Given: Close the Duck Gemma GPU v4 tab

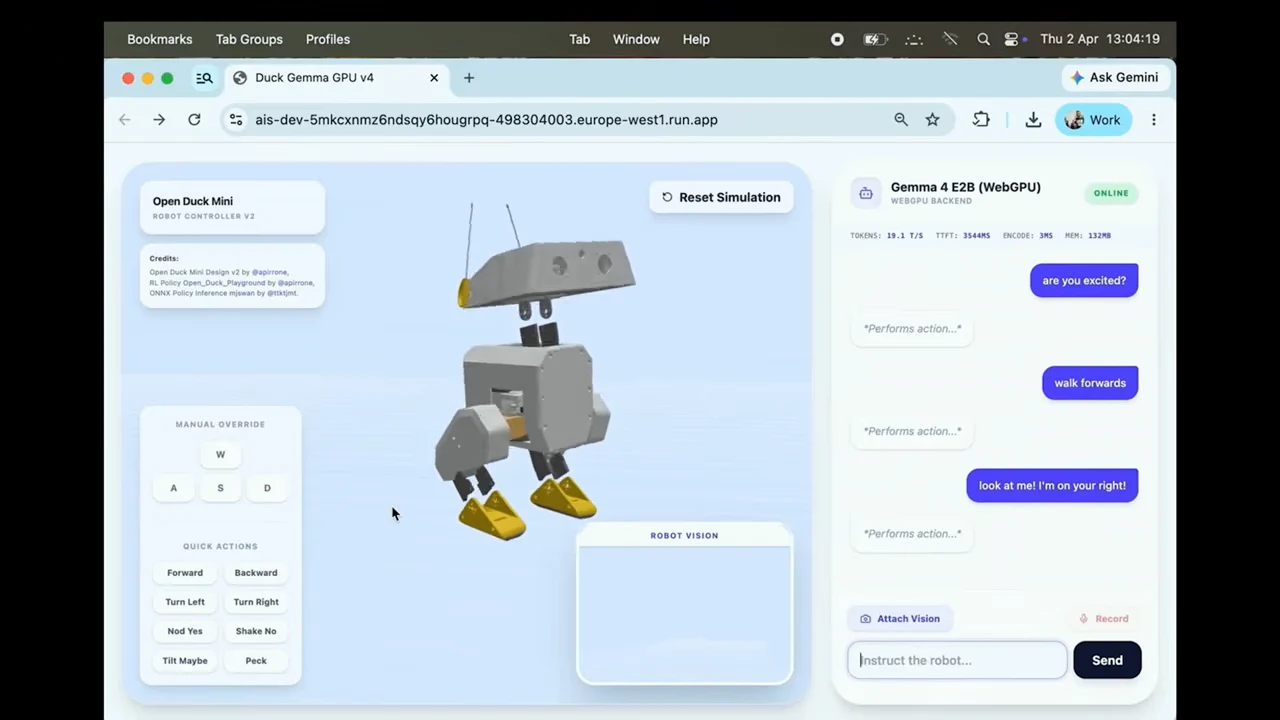Looking at the screenshot, I should (x=434, y=78).
